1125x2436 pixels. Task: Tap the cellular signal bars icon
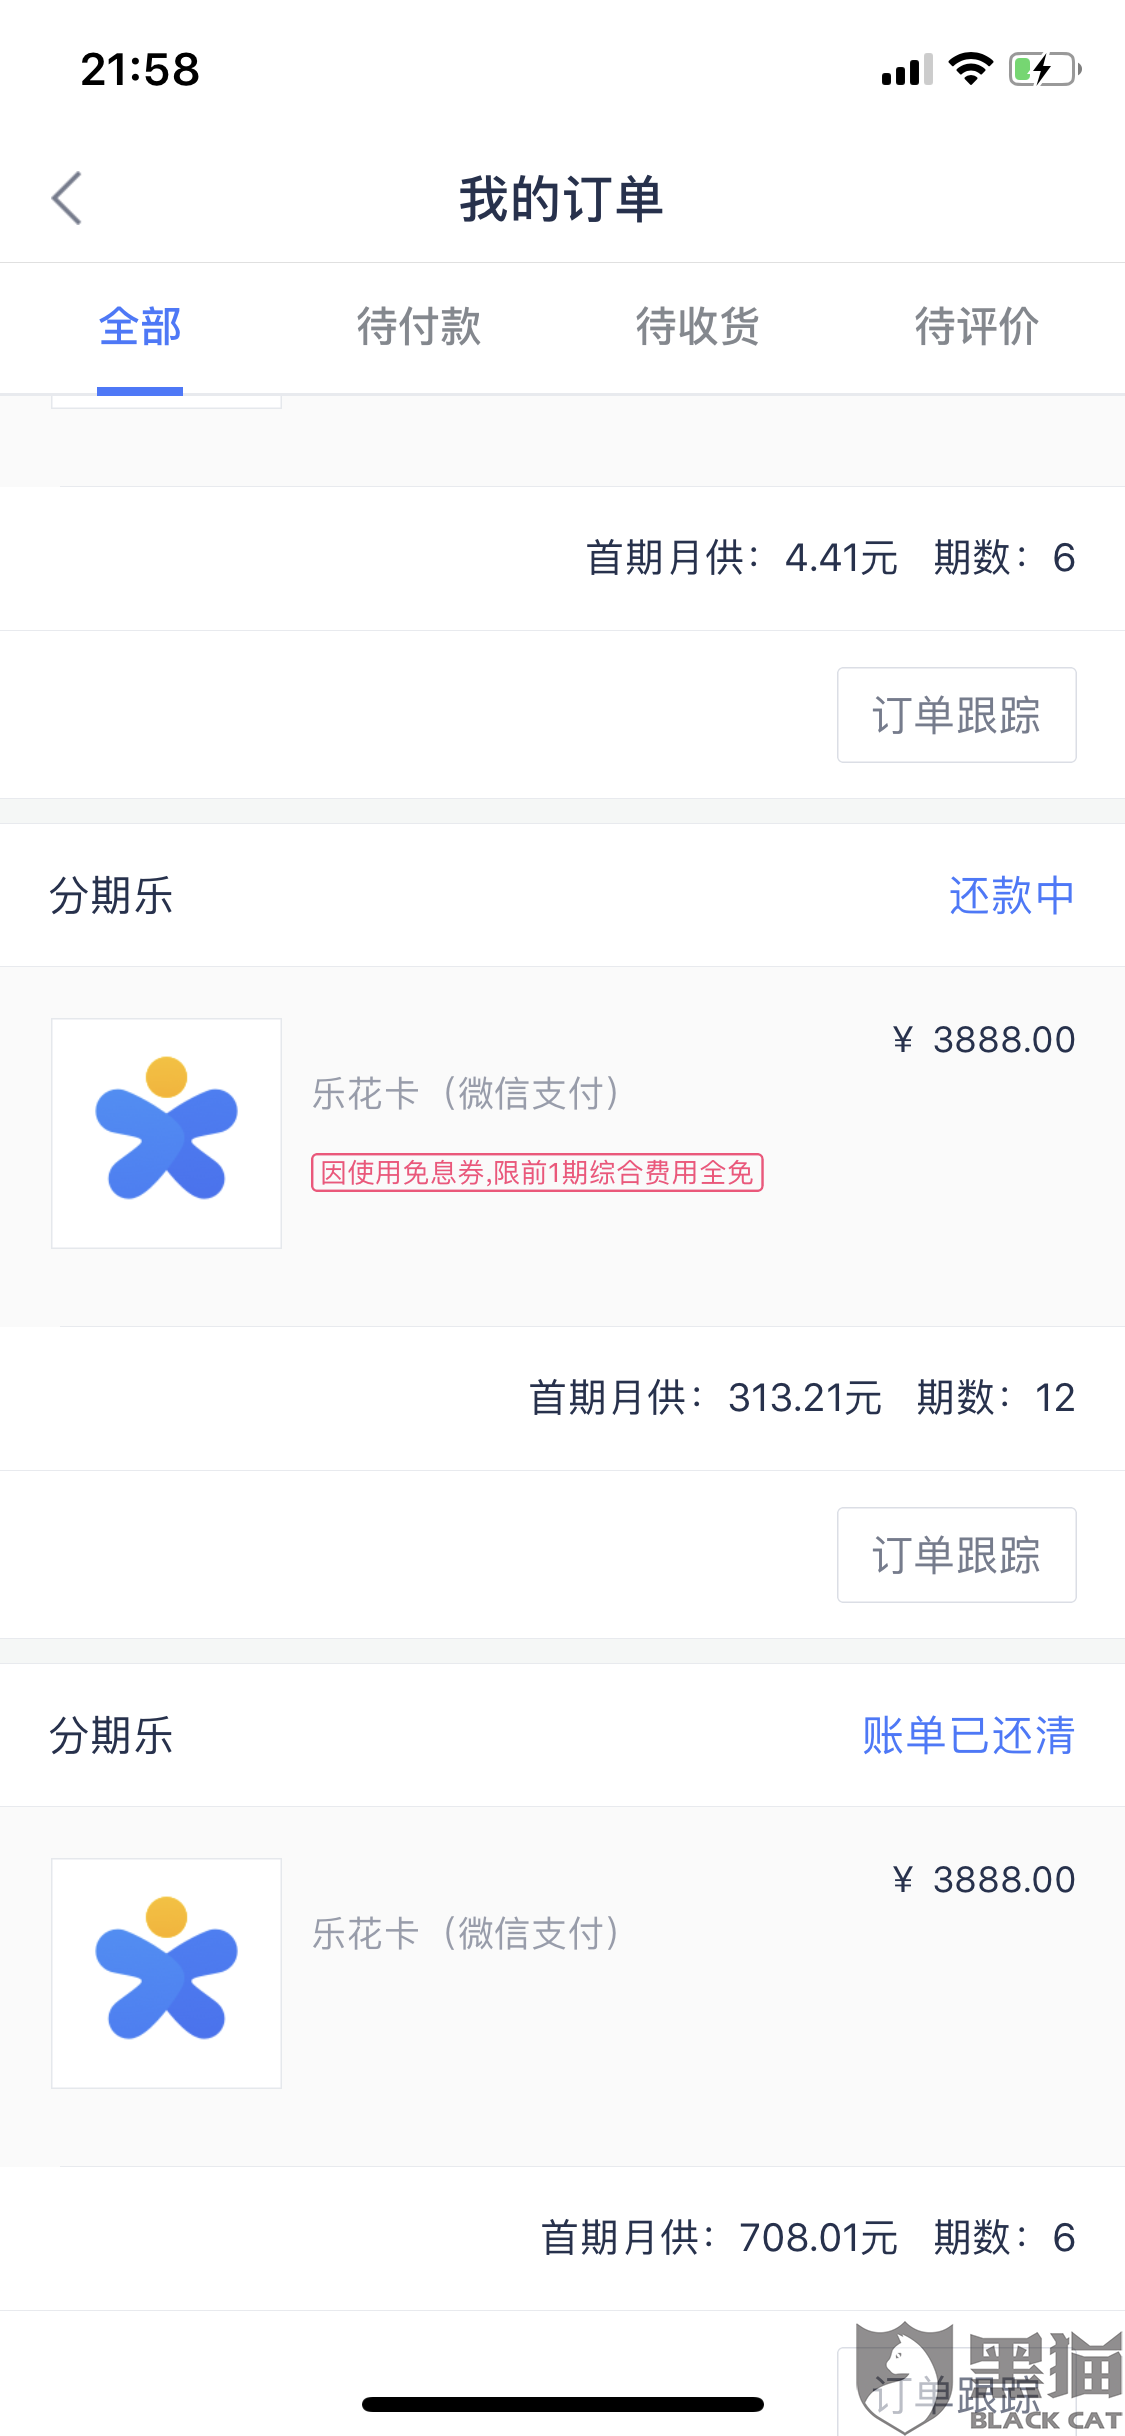tap(906, 71)
